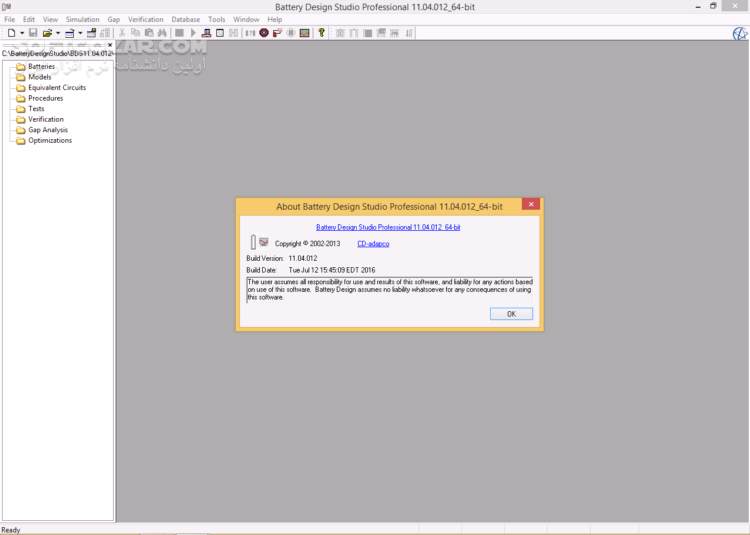Open dropdown arrow next to New icon
Viewport: 750px width, 535px height.
(20, 33)
